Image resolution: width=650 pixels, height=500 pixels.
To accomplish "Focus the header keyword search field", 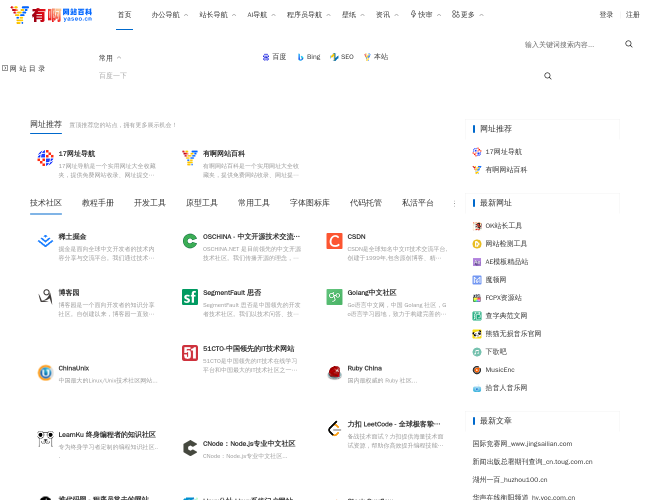I will 570,44.
